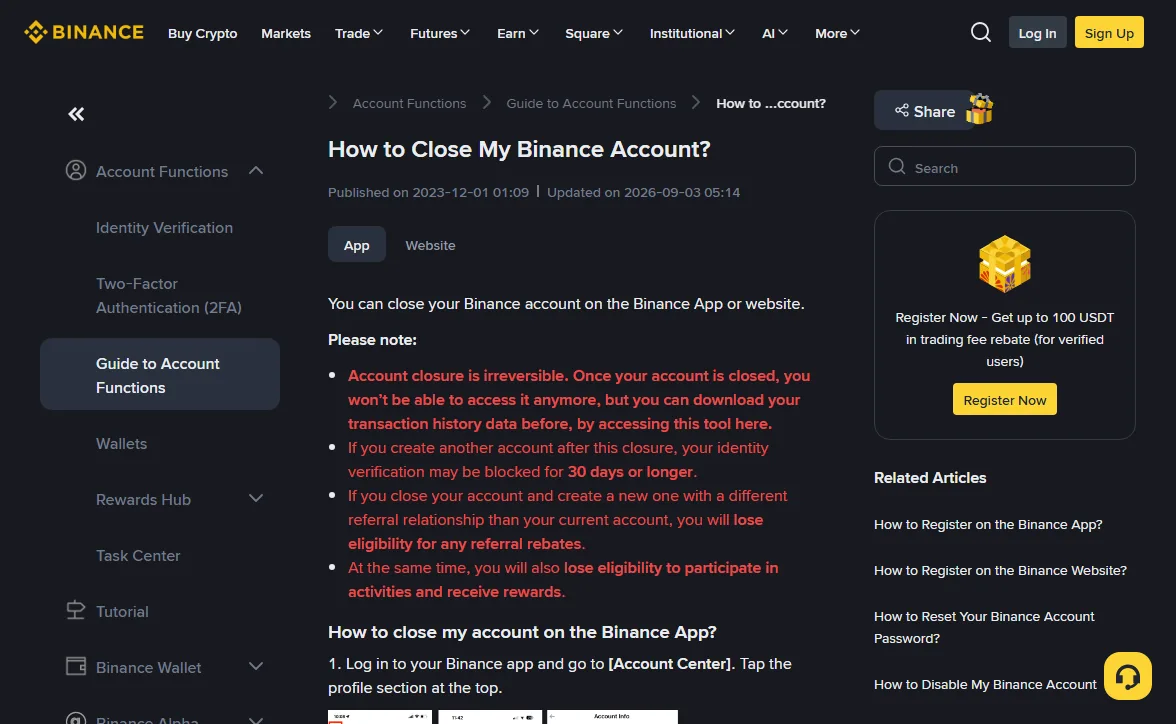Click the Register Now button

tap(1004, 399)
